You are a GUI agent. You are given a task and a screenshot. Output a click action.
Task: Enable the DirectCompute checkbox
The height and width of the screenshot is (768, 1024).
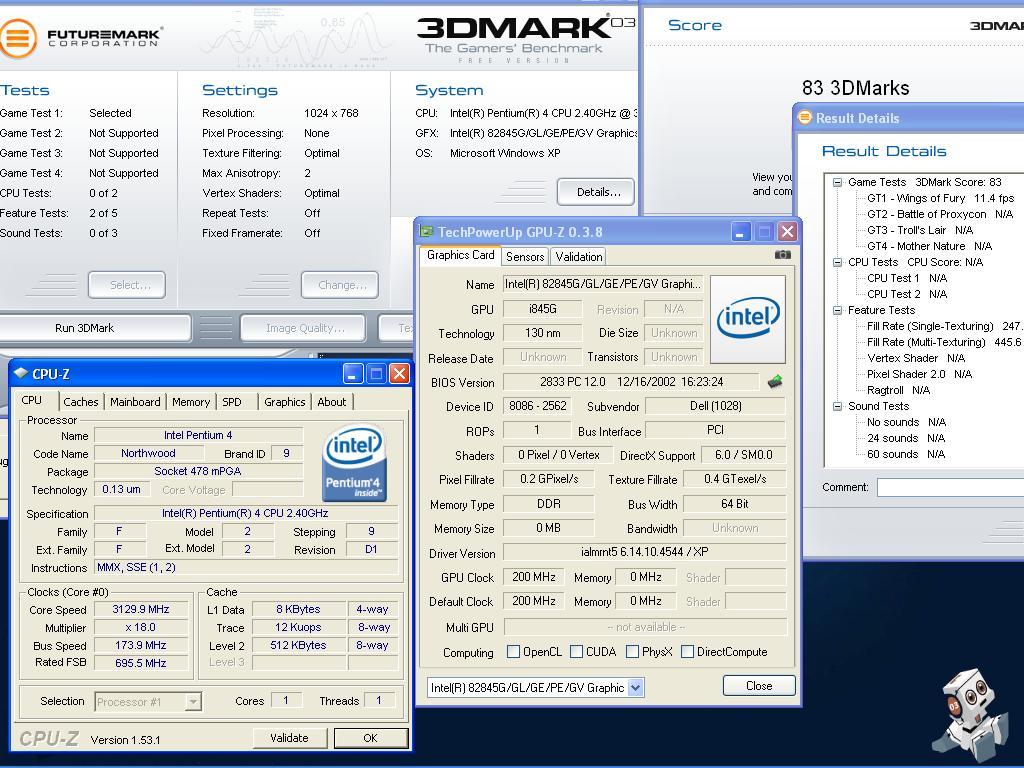pyautogui.click(x=687, y=652)
